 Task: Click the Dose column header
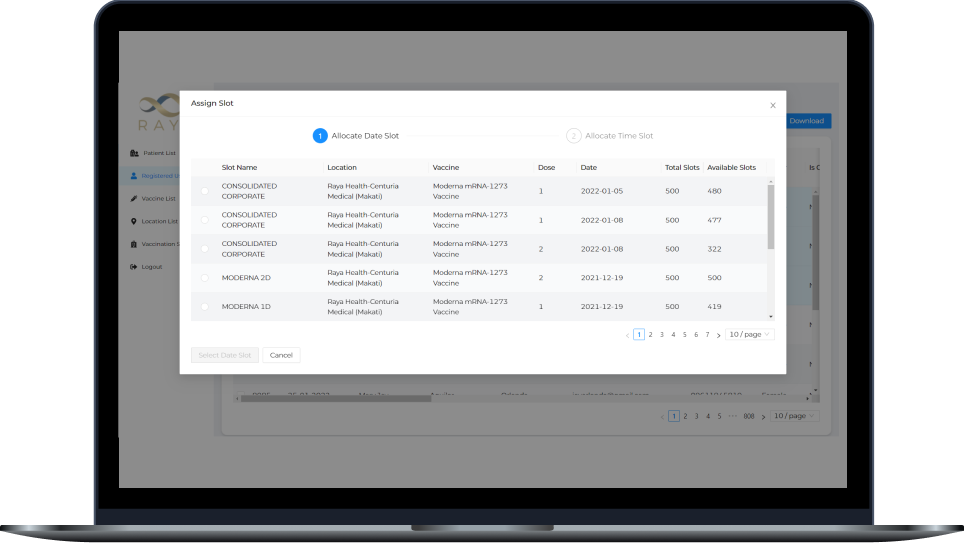[547, 167]
